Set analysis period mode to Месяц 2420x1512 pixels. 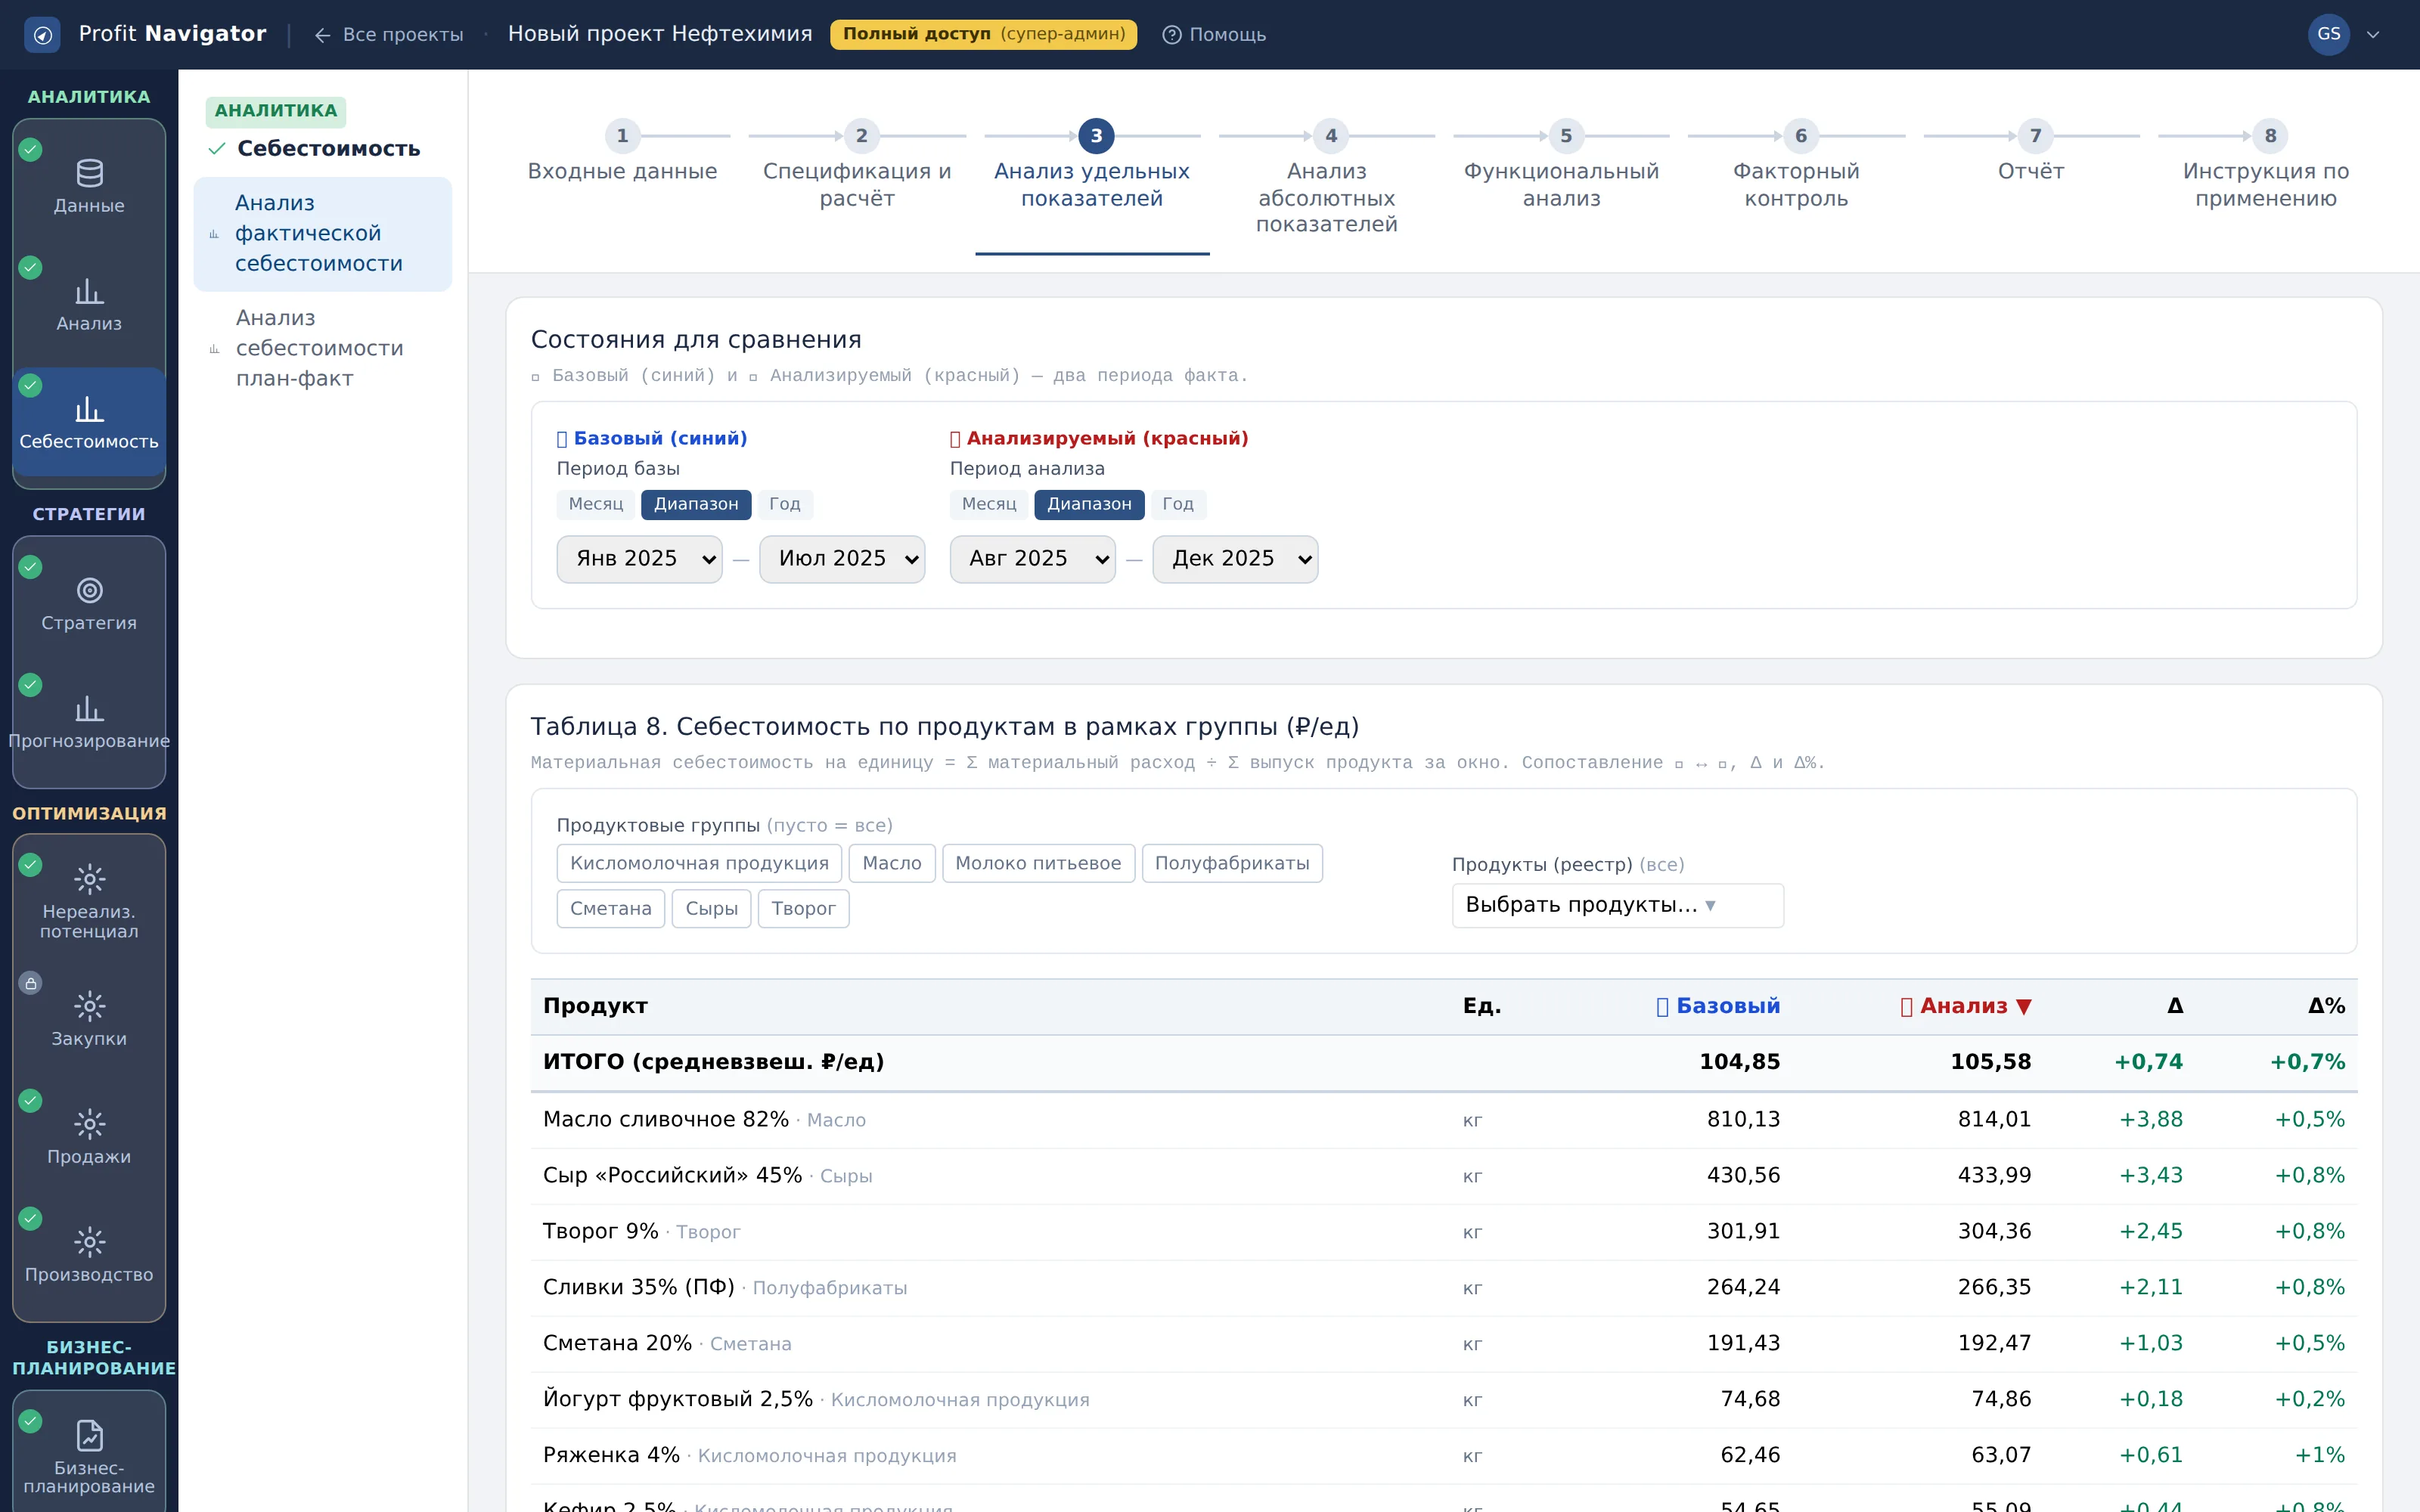pos(989,504)
